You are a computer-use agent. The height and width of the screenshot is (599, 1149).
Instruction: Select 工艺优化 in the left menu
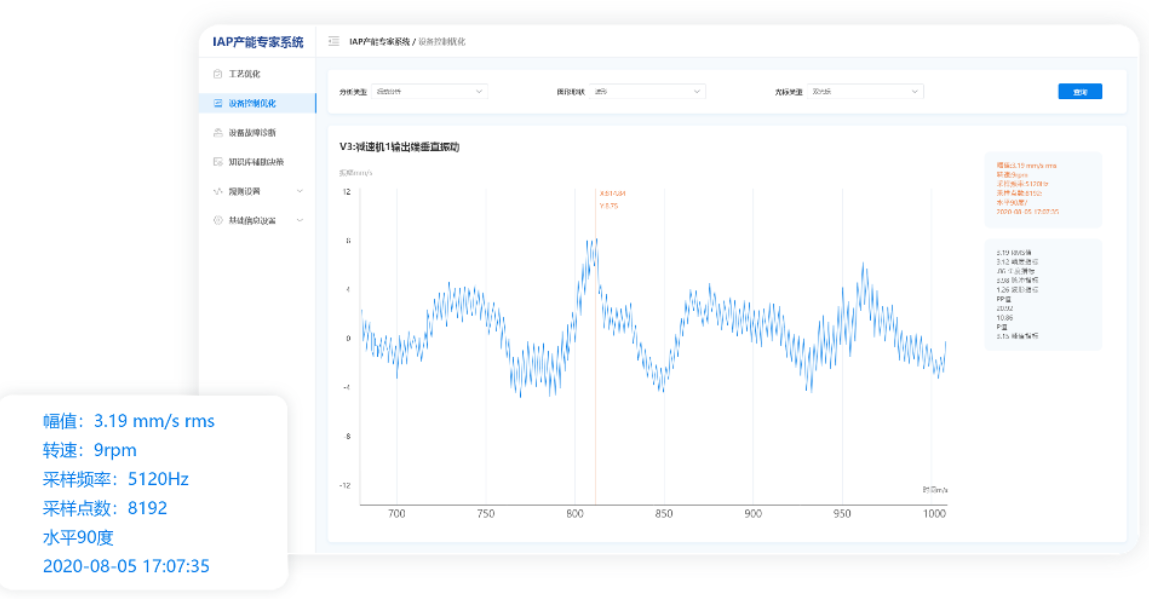pos(245,74)
